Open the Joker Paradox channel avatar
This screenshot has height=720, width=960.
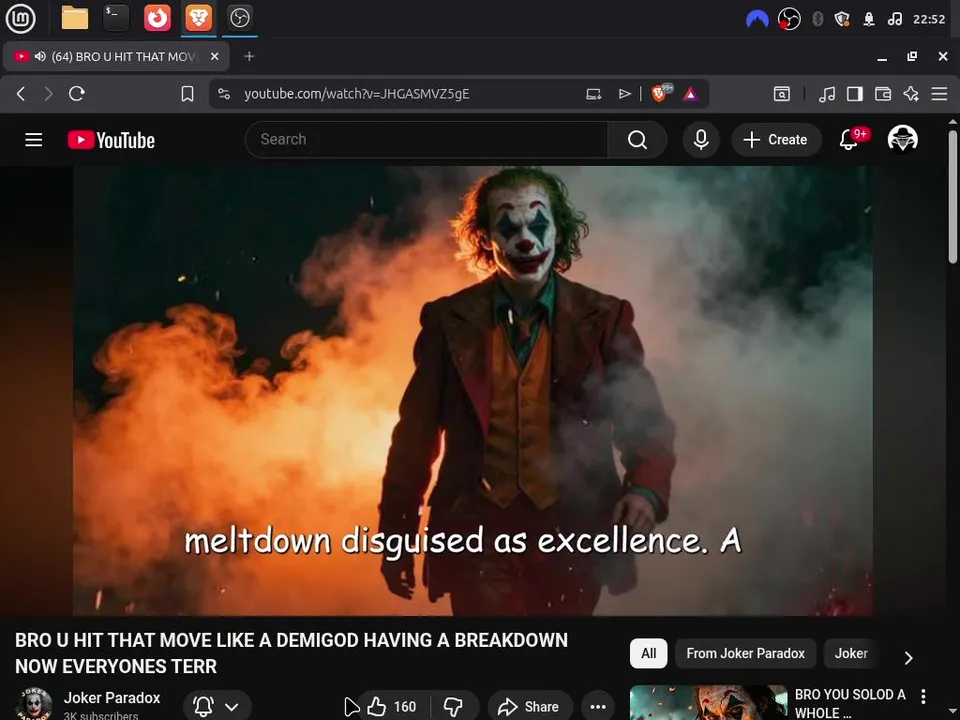pyautogui.click(x=34, y=704)
